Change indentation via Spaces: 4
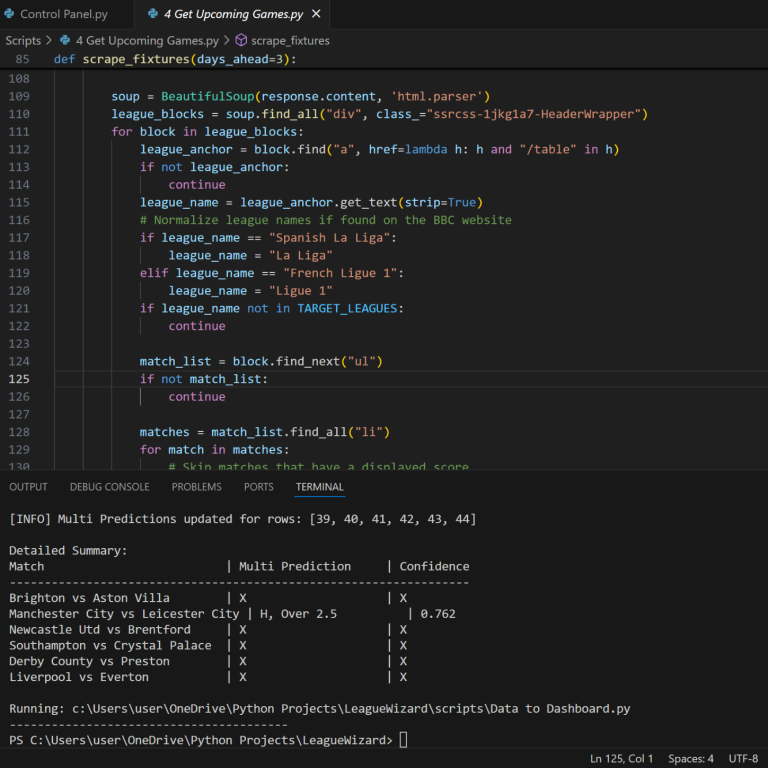This screenshot has width=768, height=768. [691, 758]
